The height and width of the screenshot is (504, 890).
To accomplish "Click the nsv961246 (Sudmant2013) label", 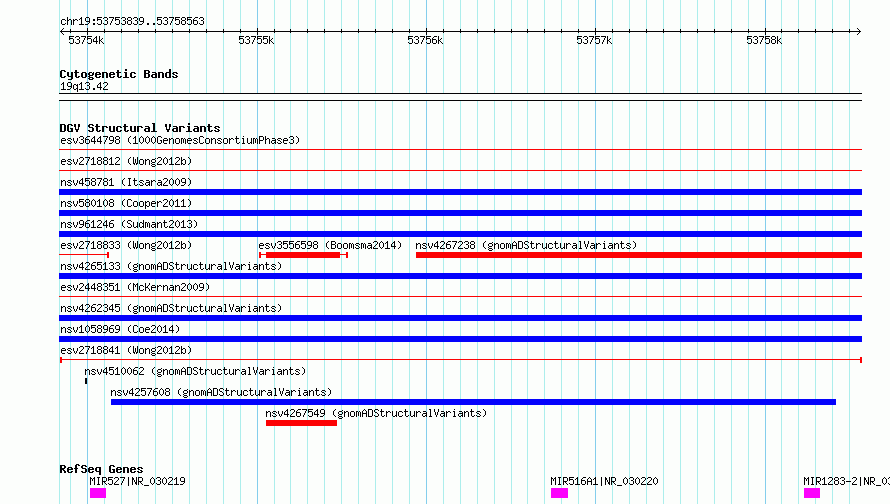I will click(x=129, y=224).
